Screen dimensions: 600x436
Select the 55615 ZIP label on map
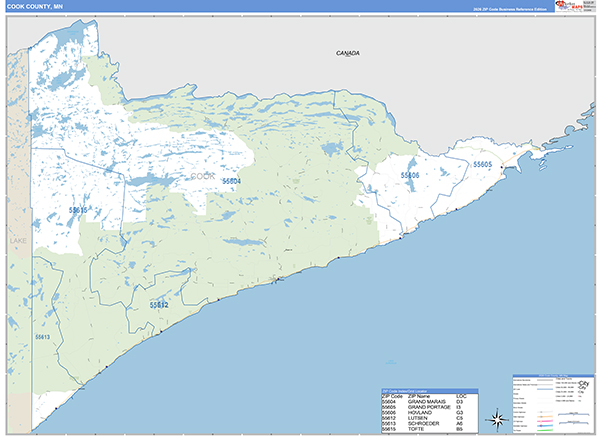click(x=78, y=210)
